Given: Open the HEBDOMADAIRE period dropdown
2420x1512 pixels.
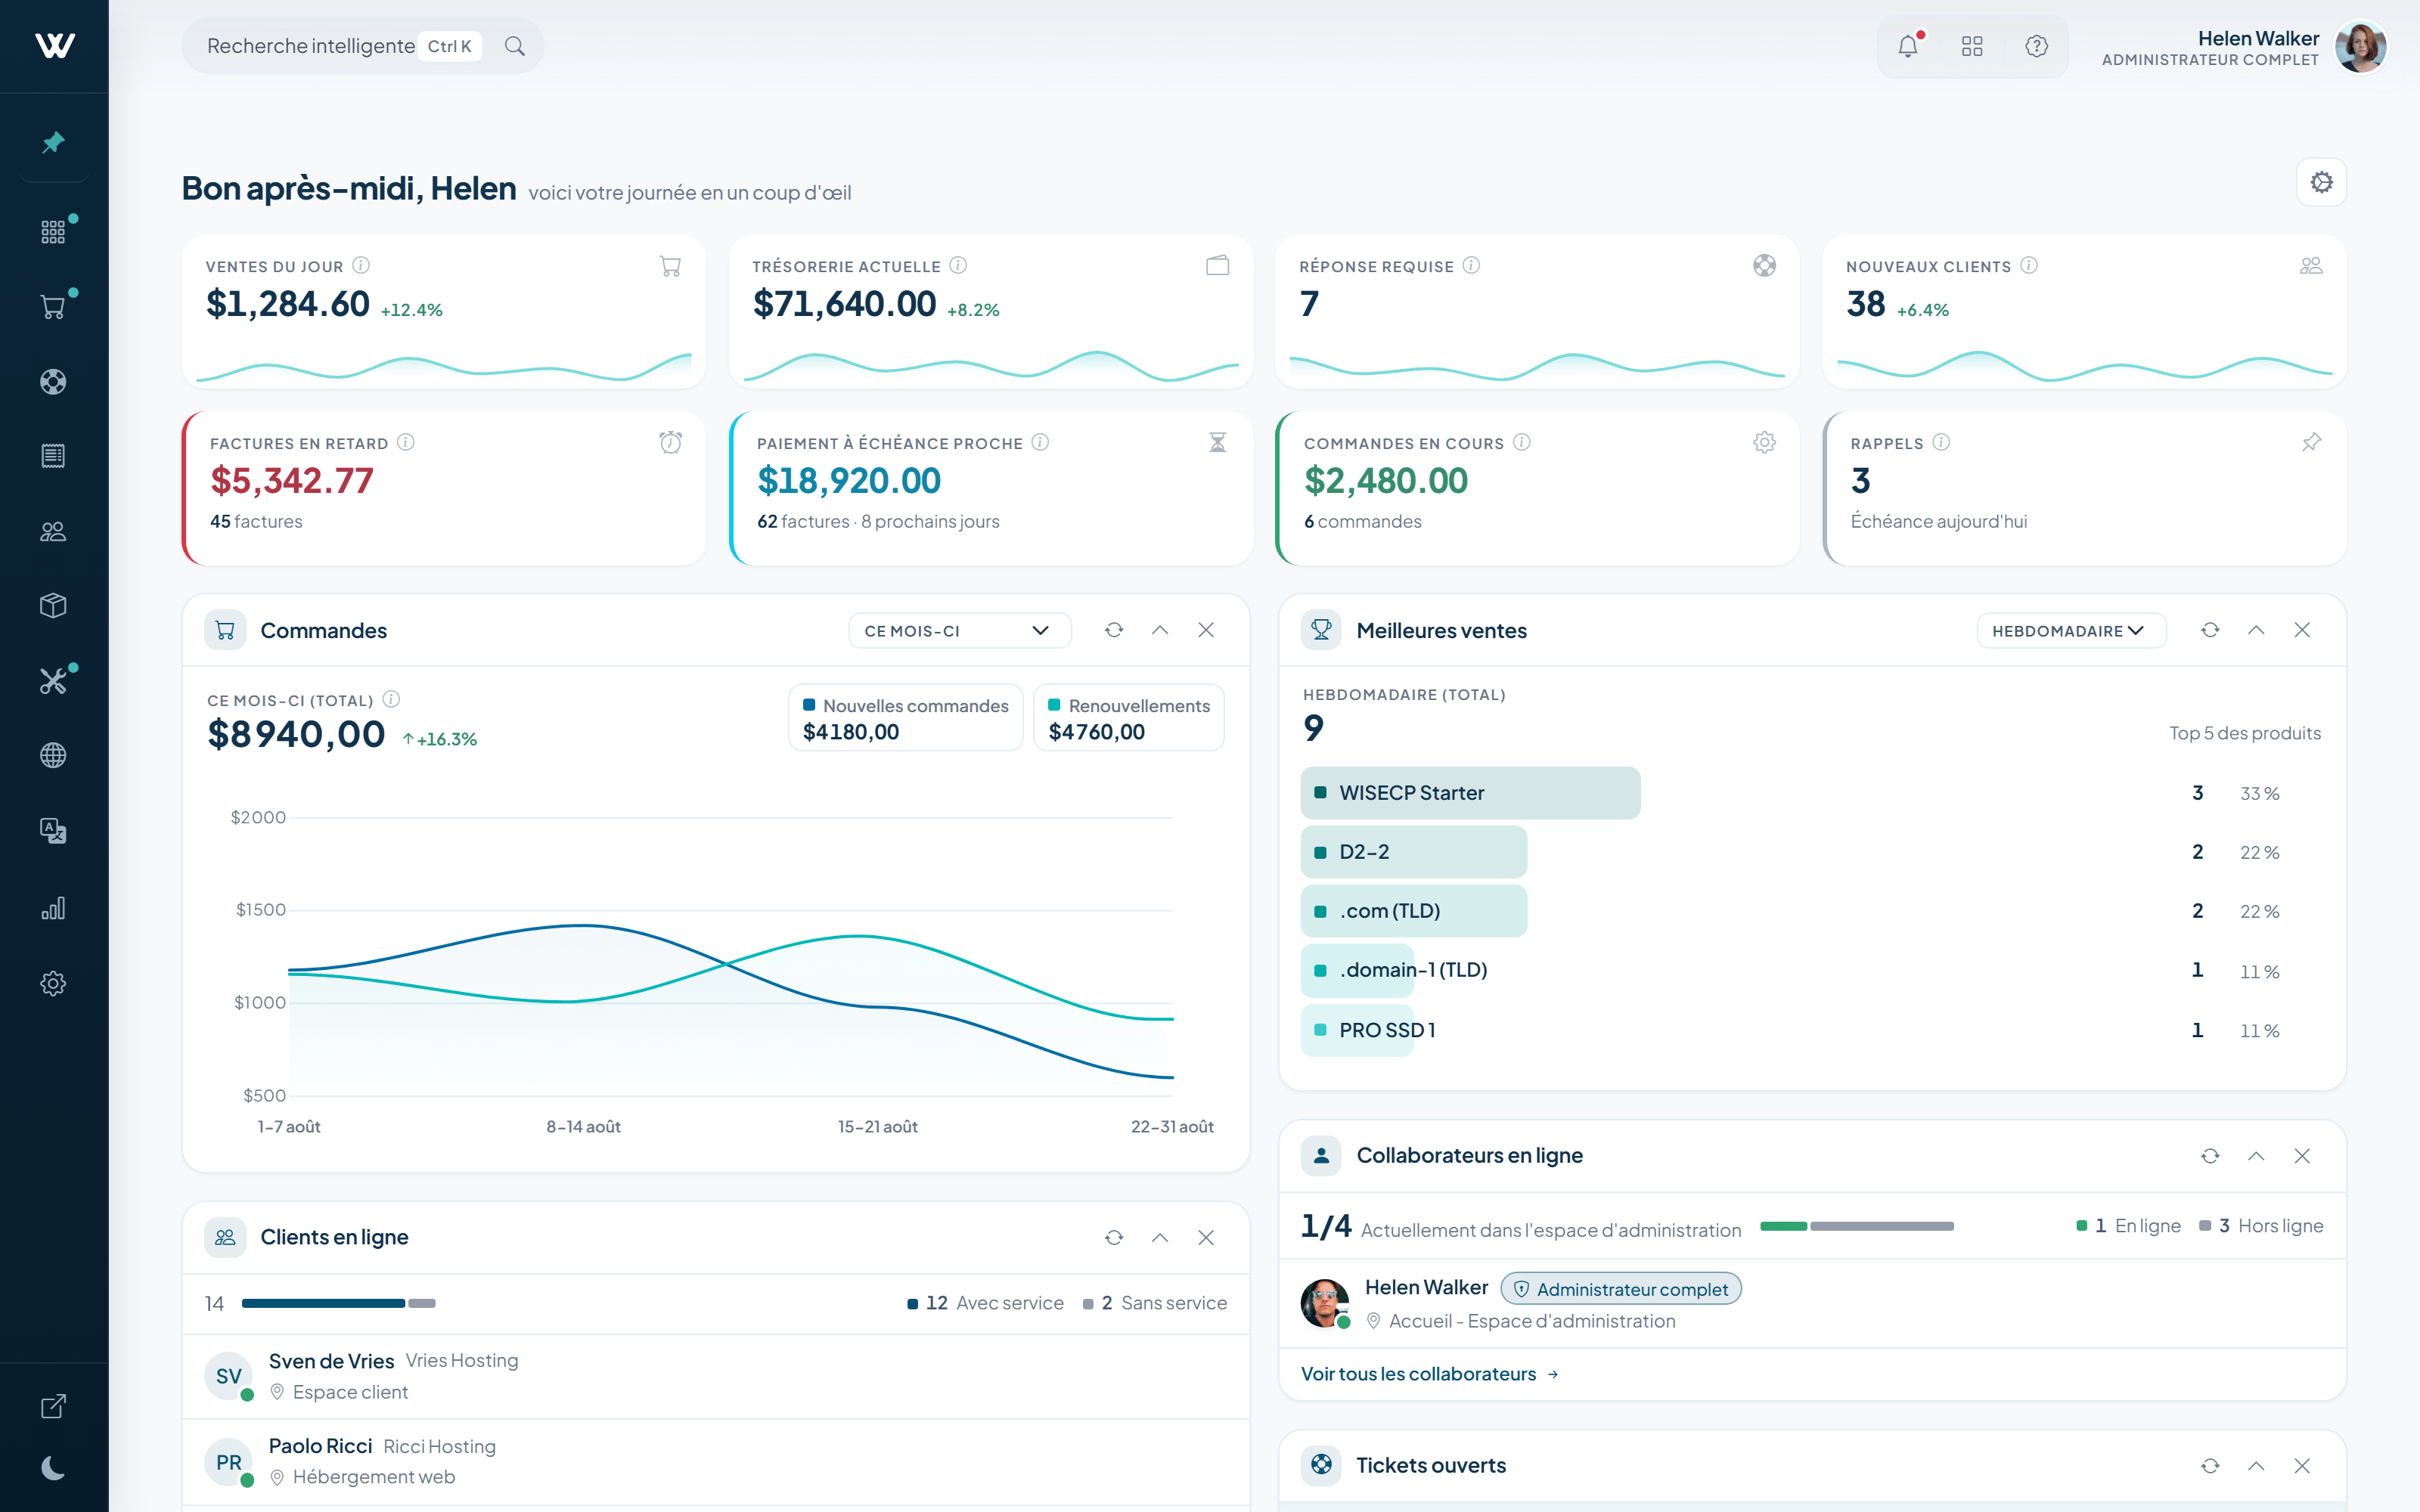Looking at the screenshot, I should [2071, 631].
